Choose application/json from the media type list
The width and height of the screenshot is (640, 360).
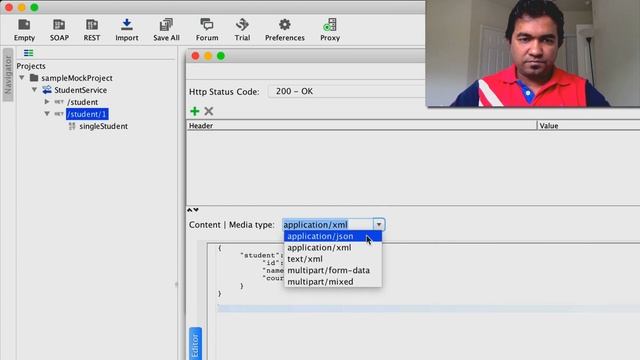pos(333,236)
